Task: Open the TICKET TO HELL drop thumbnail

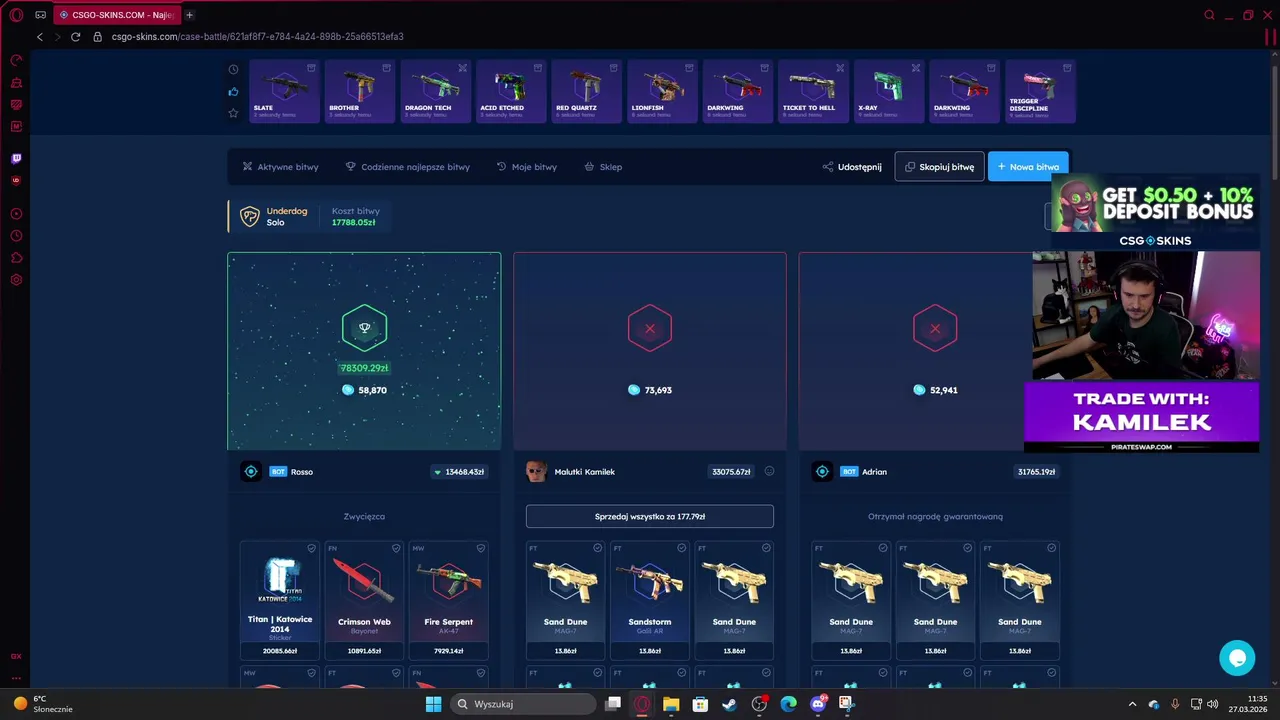Action: pyautogui.click(x=813, y=92)
